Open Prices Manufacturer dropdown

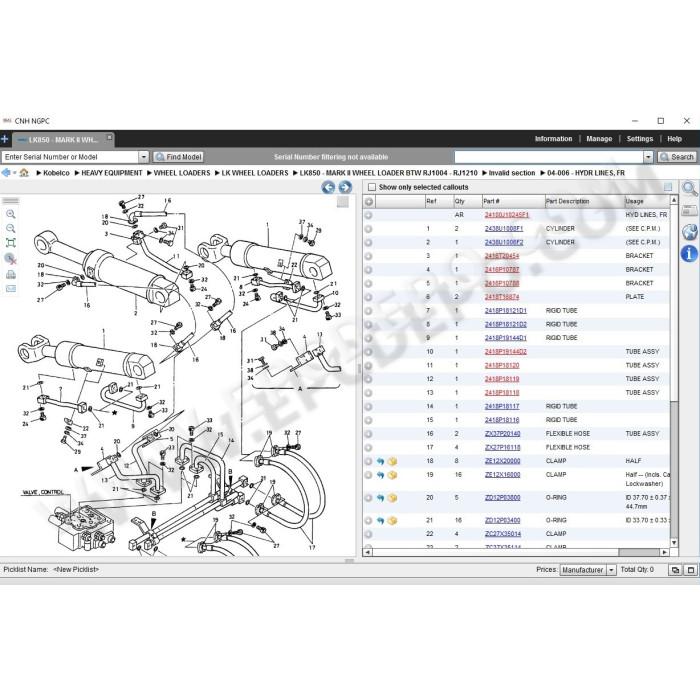(x=611, y=570)
